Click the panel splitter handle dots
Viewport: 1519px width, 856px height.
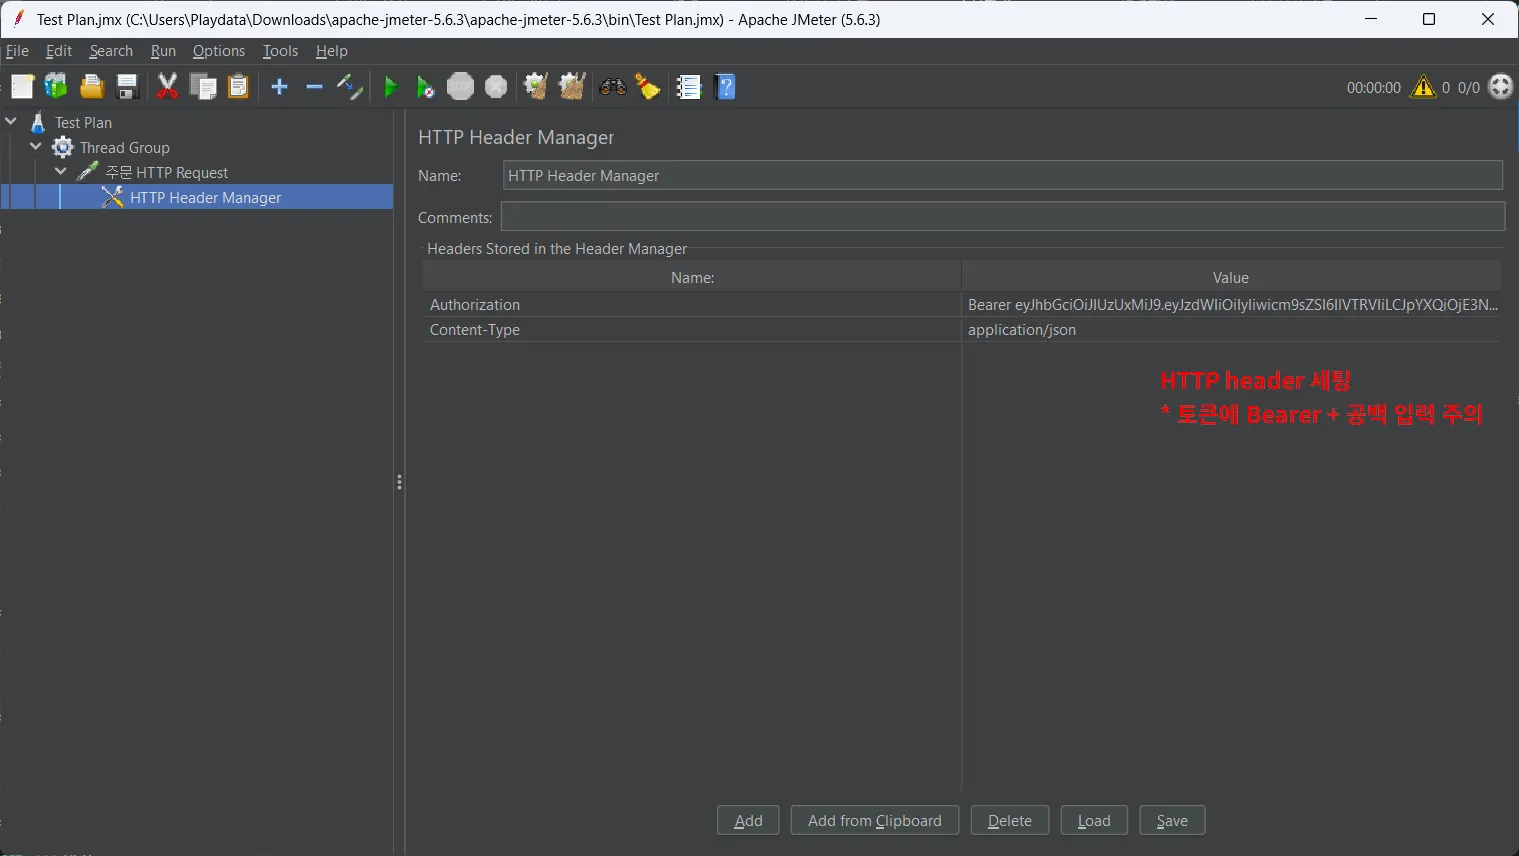tap(399, 482)
